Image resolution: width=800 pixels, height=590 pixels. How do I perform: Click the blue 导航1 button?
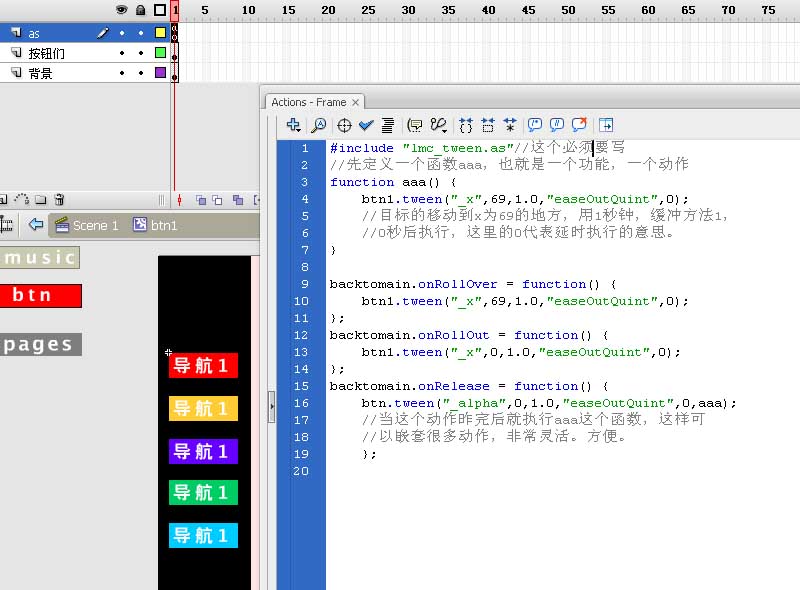tap(203, 535)
